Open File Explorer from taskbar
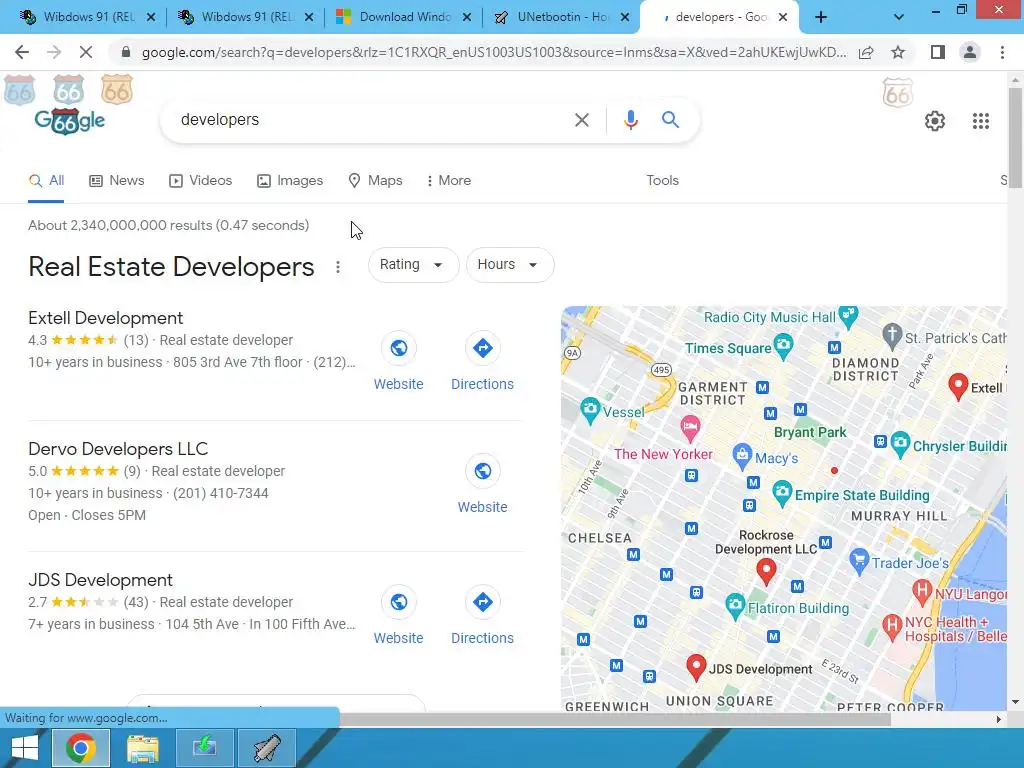 click(142, 748)
